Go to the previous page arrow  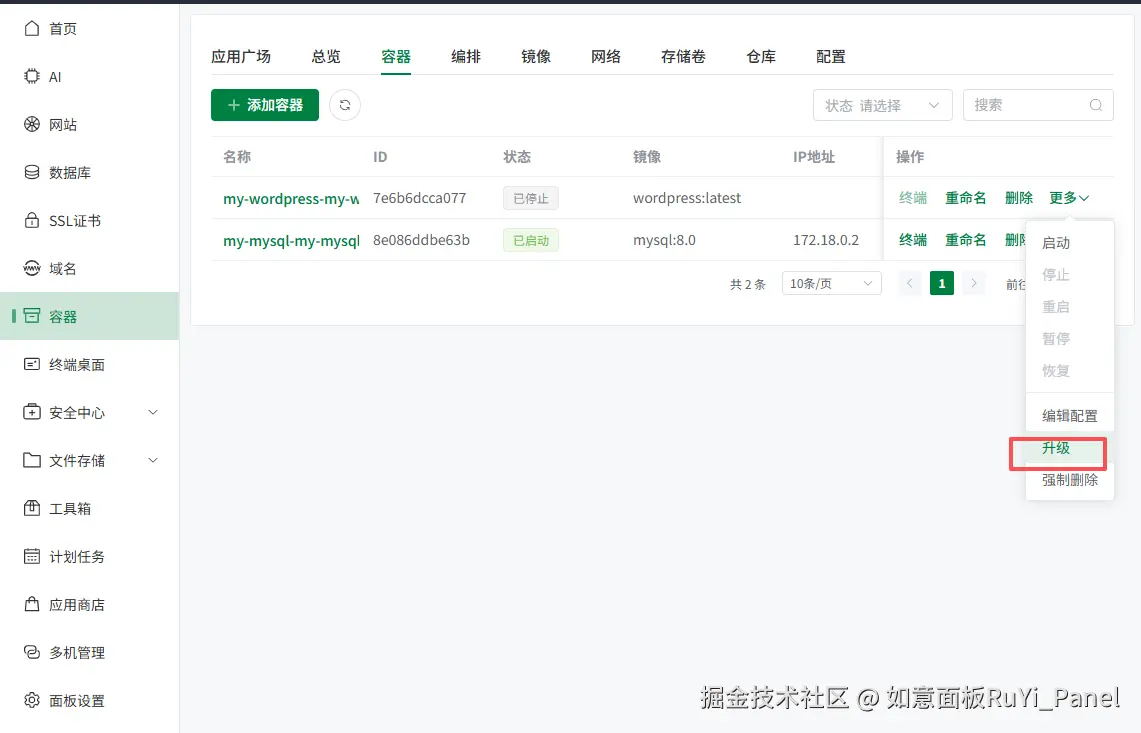point(910,283)
